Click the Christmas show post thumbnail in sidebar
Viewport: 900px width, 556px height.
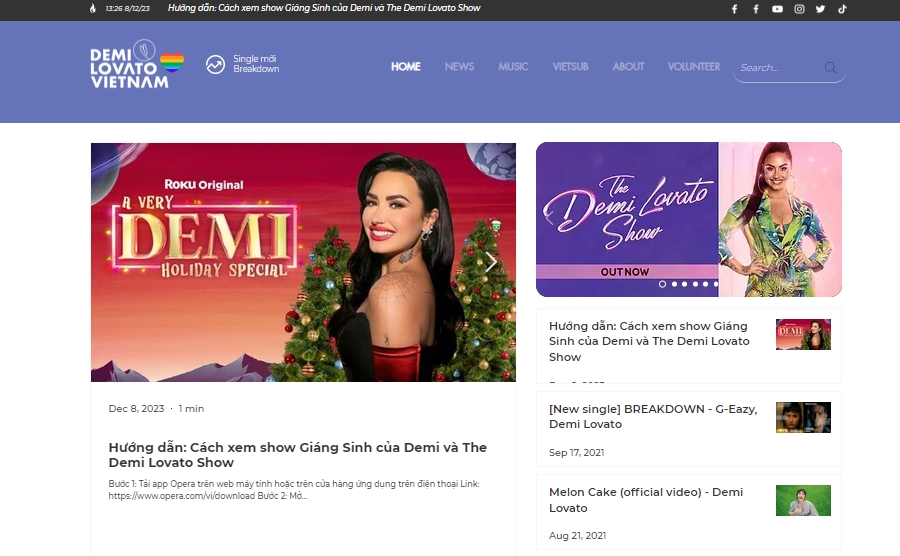click(803, 335)
